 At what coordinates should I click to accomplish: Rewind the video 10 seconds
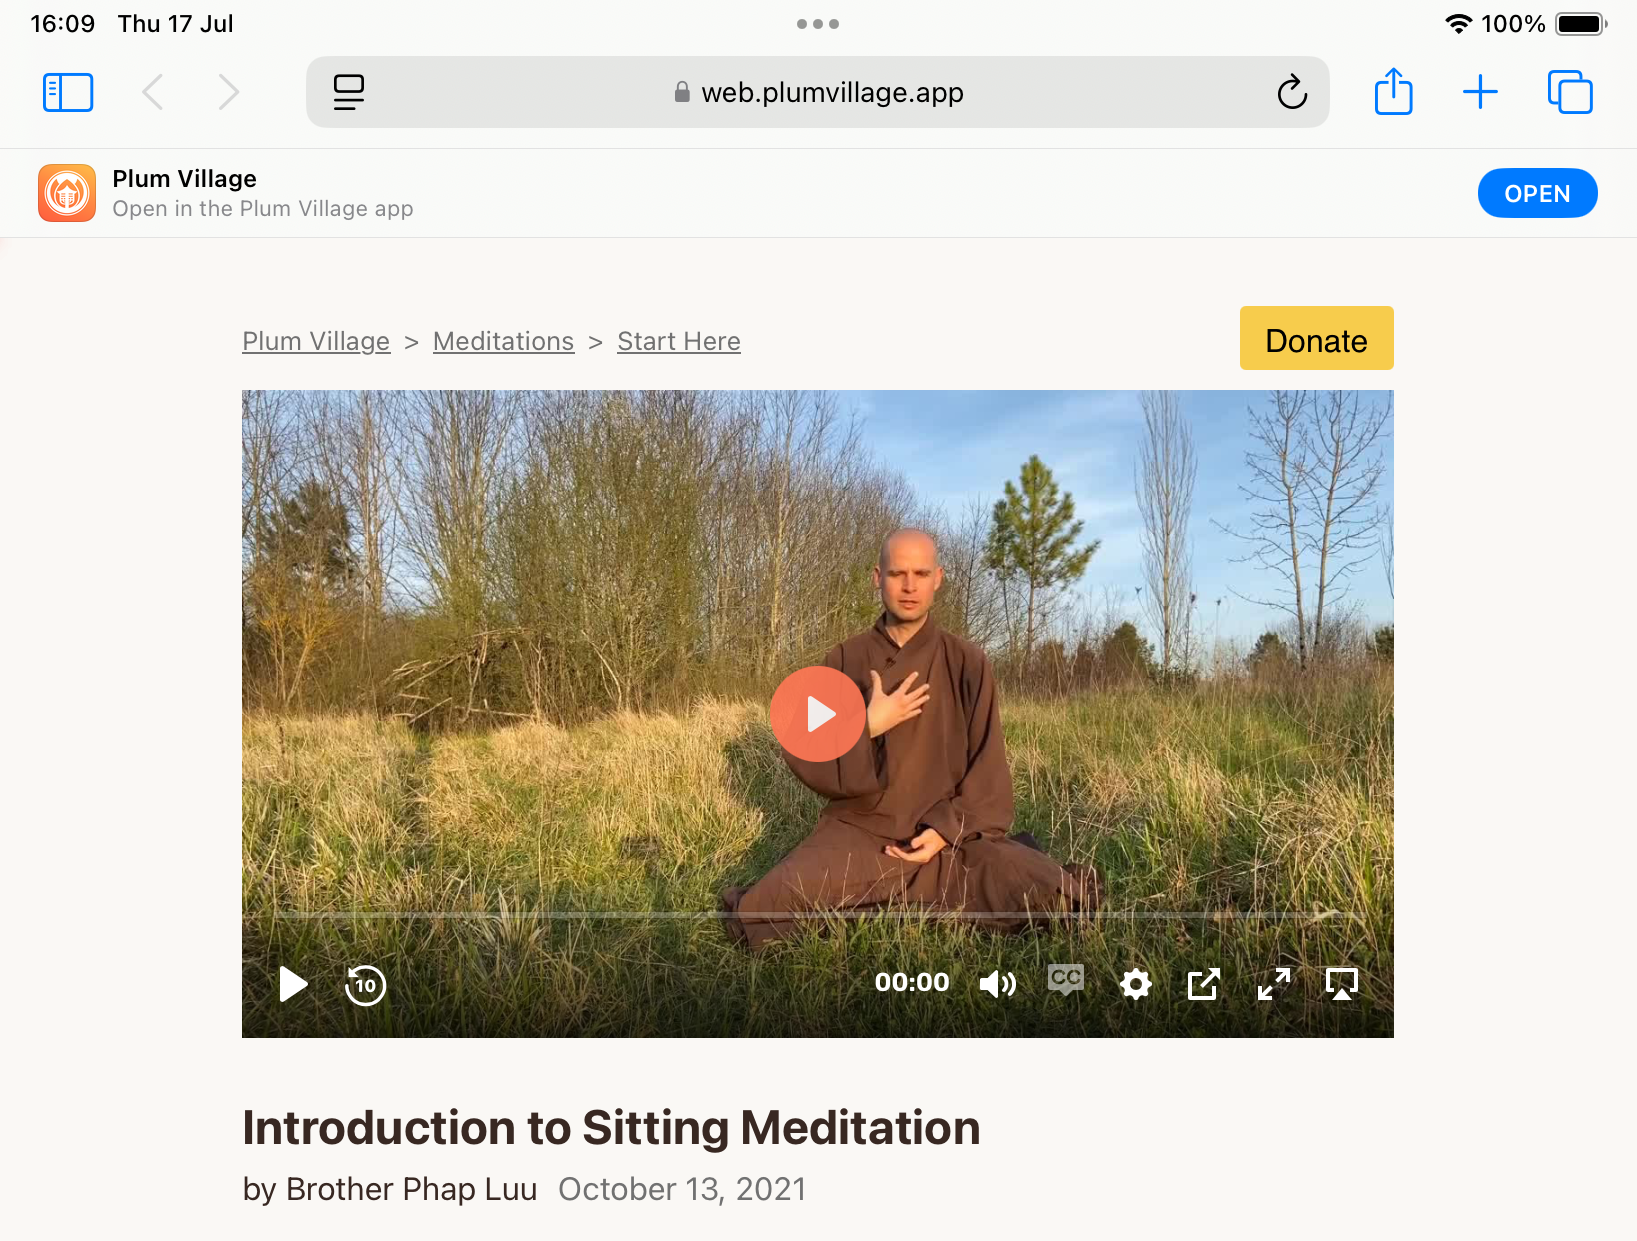[365, 985]
